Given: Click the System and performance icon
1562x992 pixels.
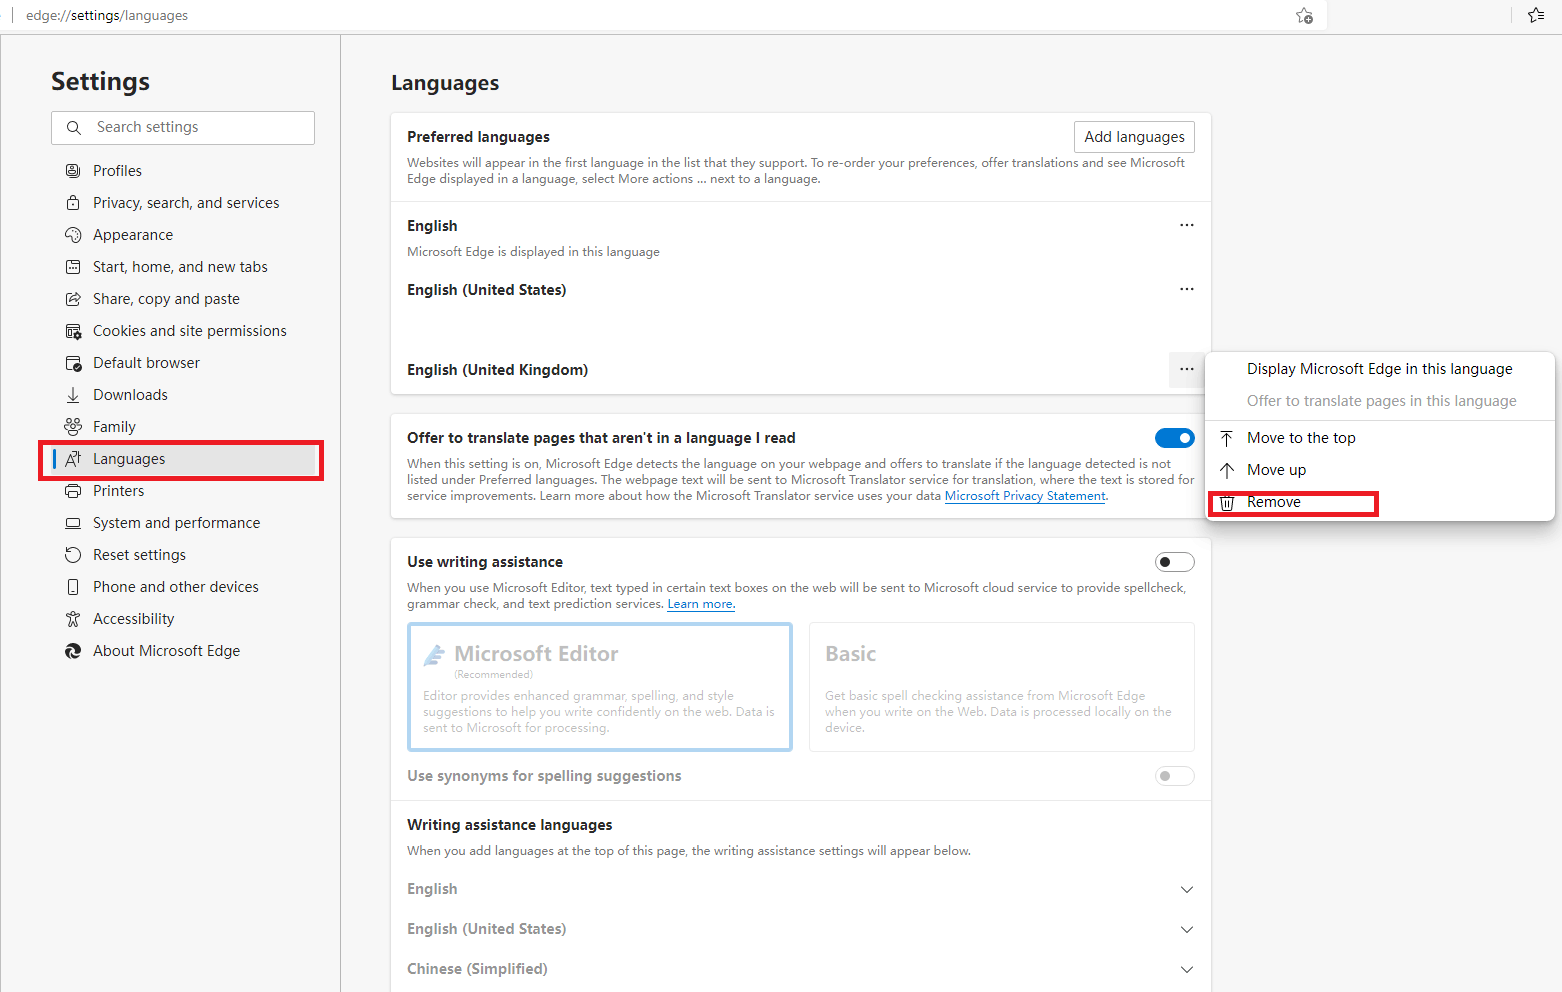Looking at the screenshot, I should click(73, 523).
